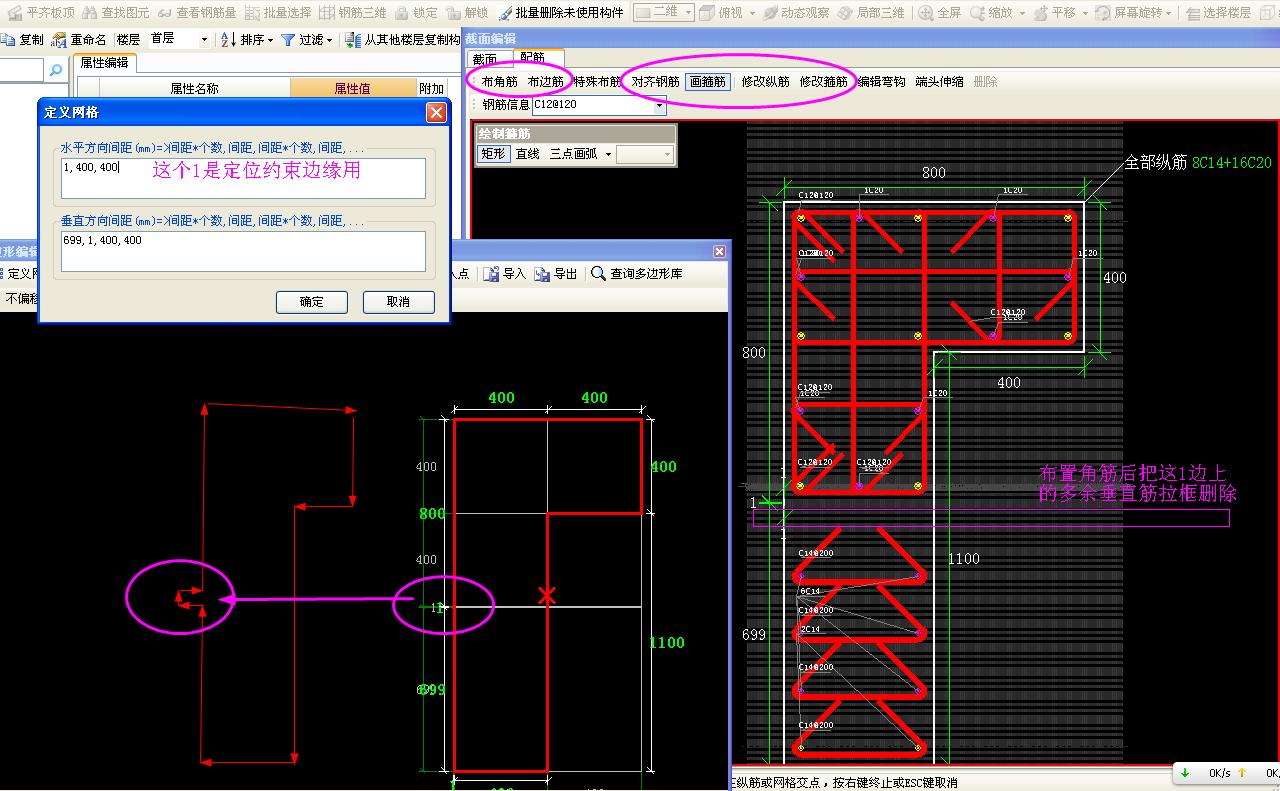This screenshot has height=791, width=1280.
Task: Expand the 平移 pan options arrow
Action: click(1084, 13)
